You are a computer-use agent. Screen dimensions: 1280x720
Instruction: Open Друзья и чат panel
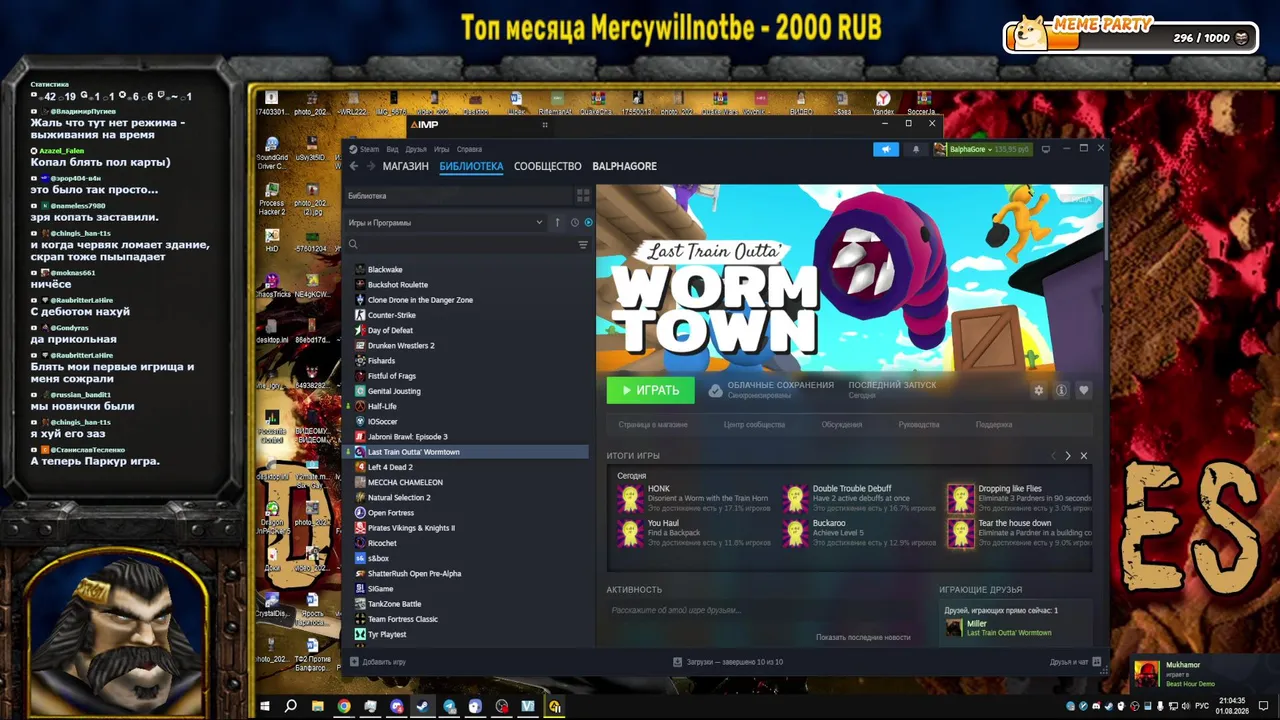click(x=1075, y=662)
